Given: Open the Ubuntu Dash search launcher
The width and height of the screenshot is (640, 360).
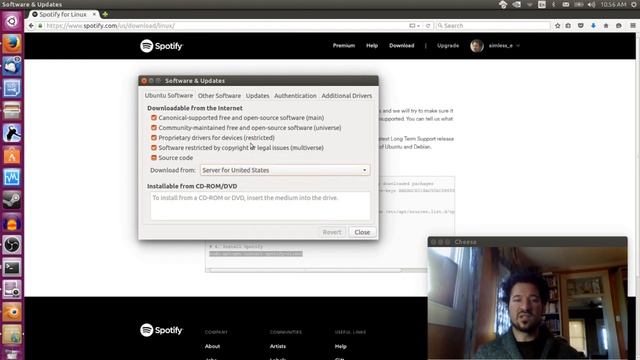Looking at the screenshot, I should 11,21.
